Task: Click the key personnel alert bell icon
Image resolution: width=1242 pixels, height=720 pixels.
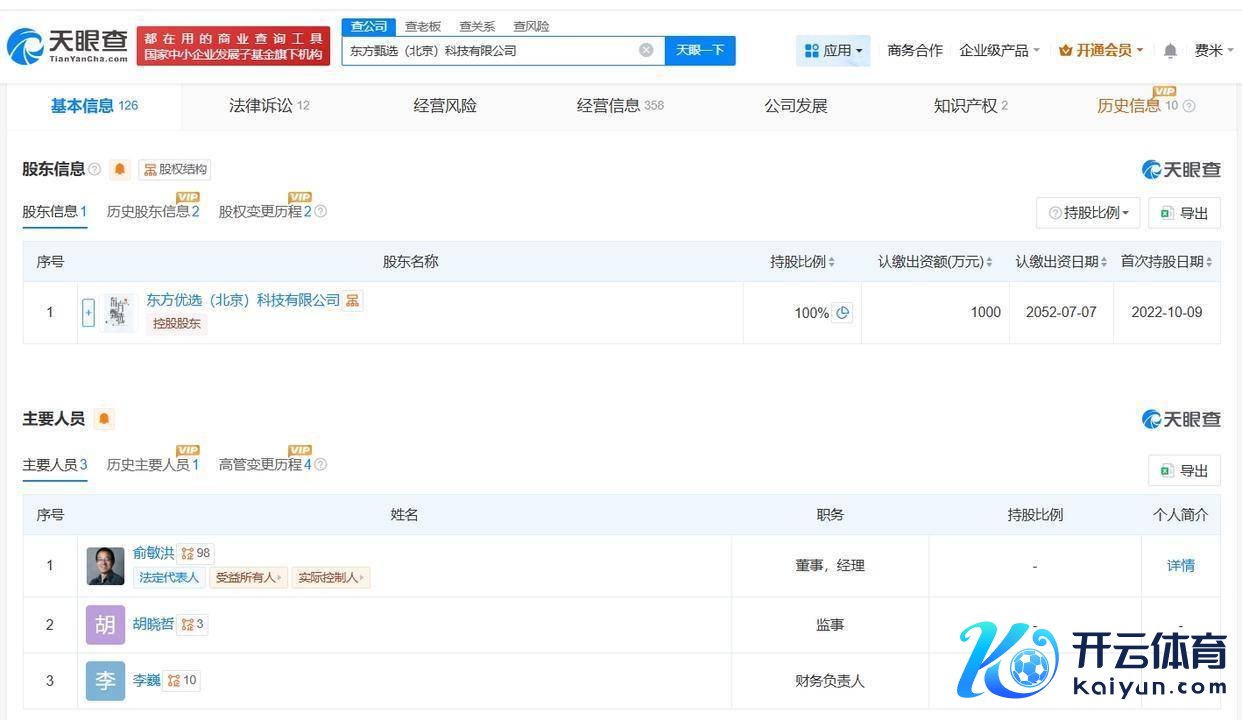Action: tap(104, 419)
